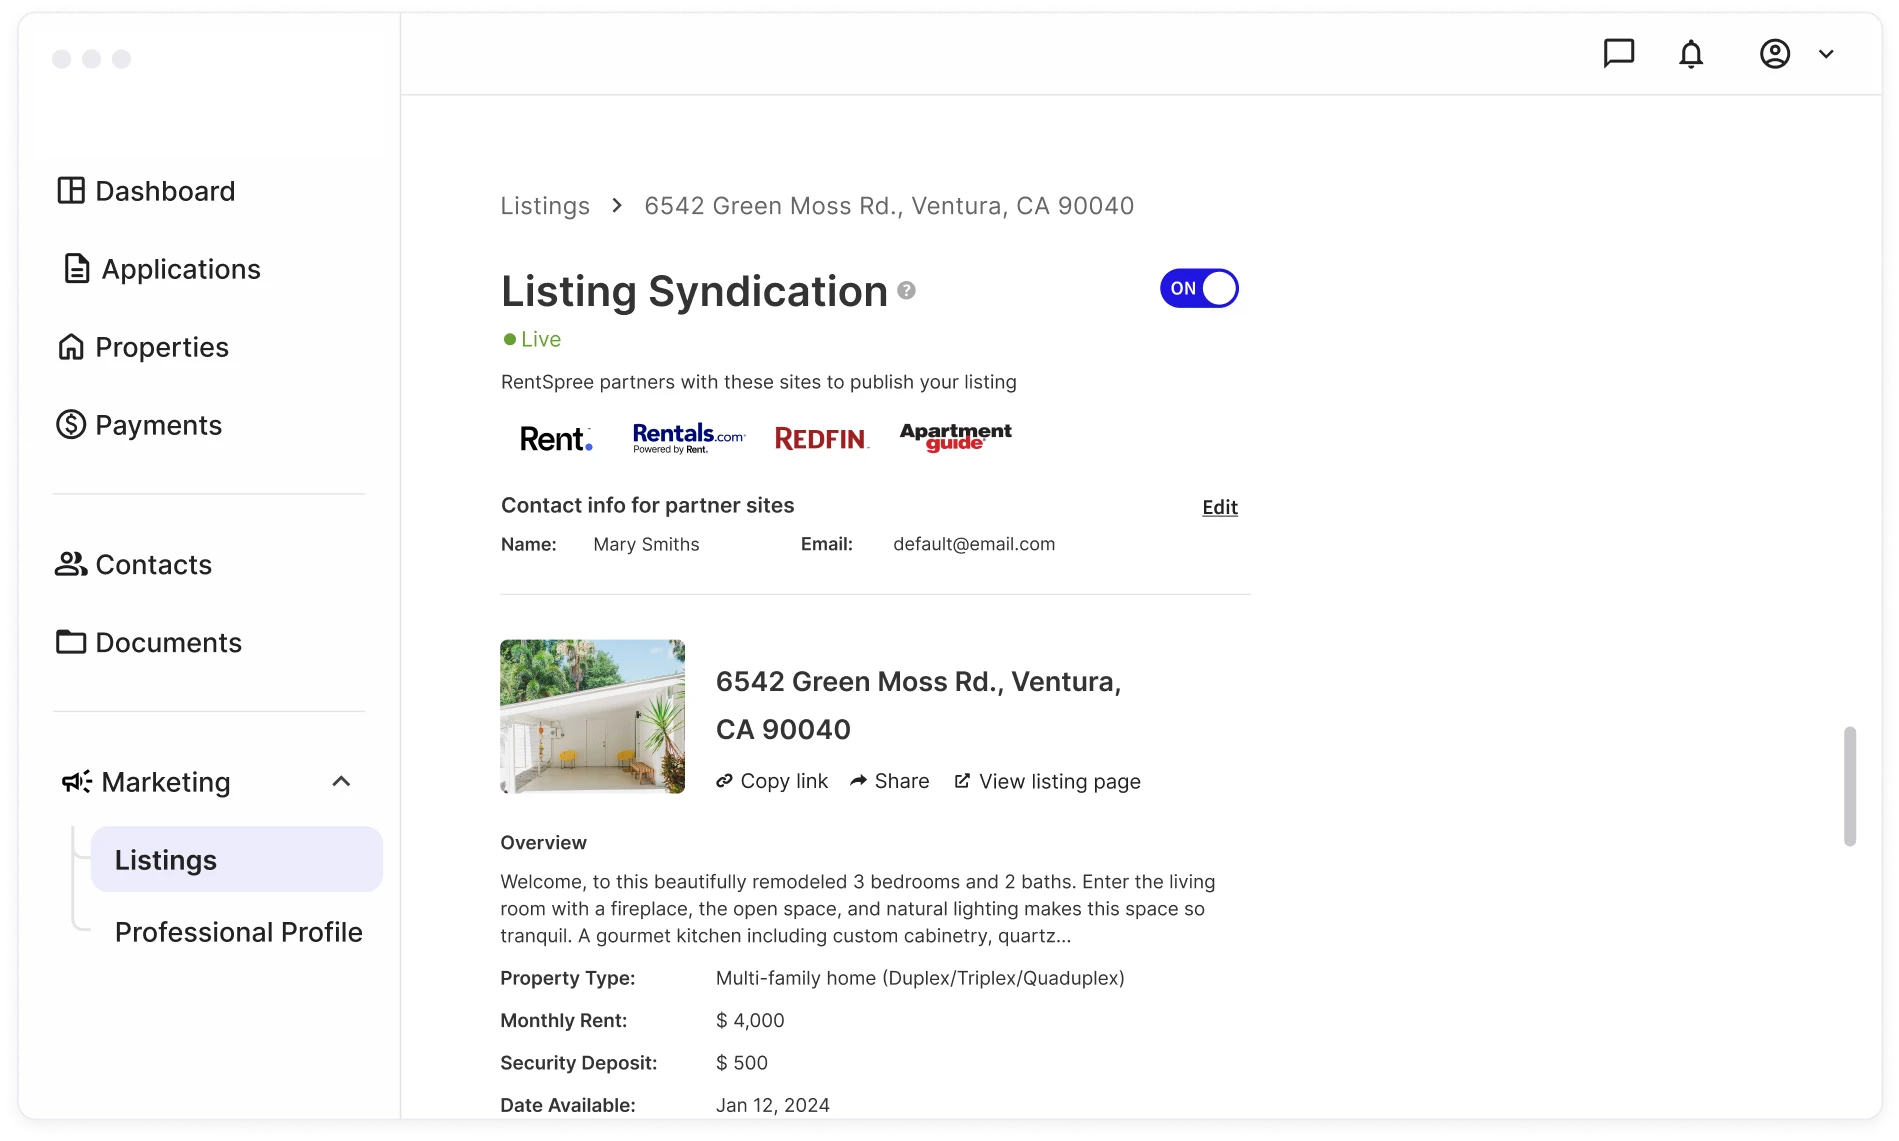1899x1141 pixels.
Task: Turn off the Listing Syndication toggle
Action: [x=1198, y=288]
